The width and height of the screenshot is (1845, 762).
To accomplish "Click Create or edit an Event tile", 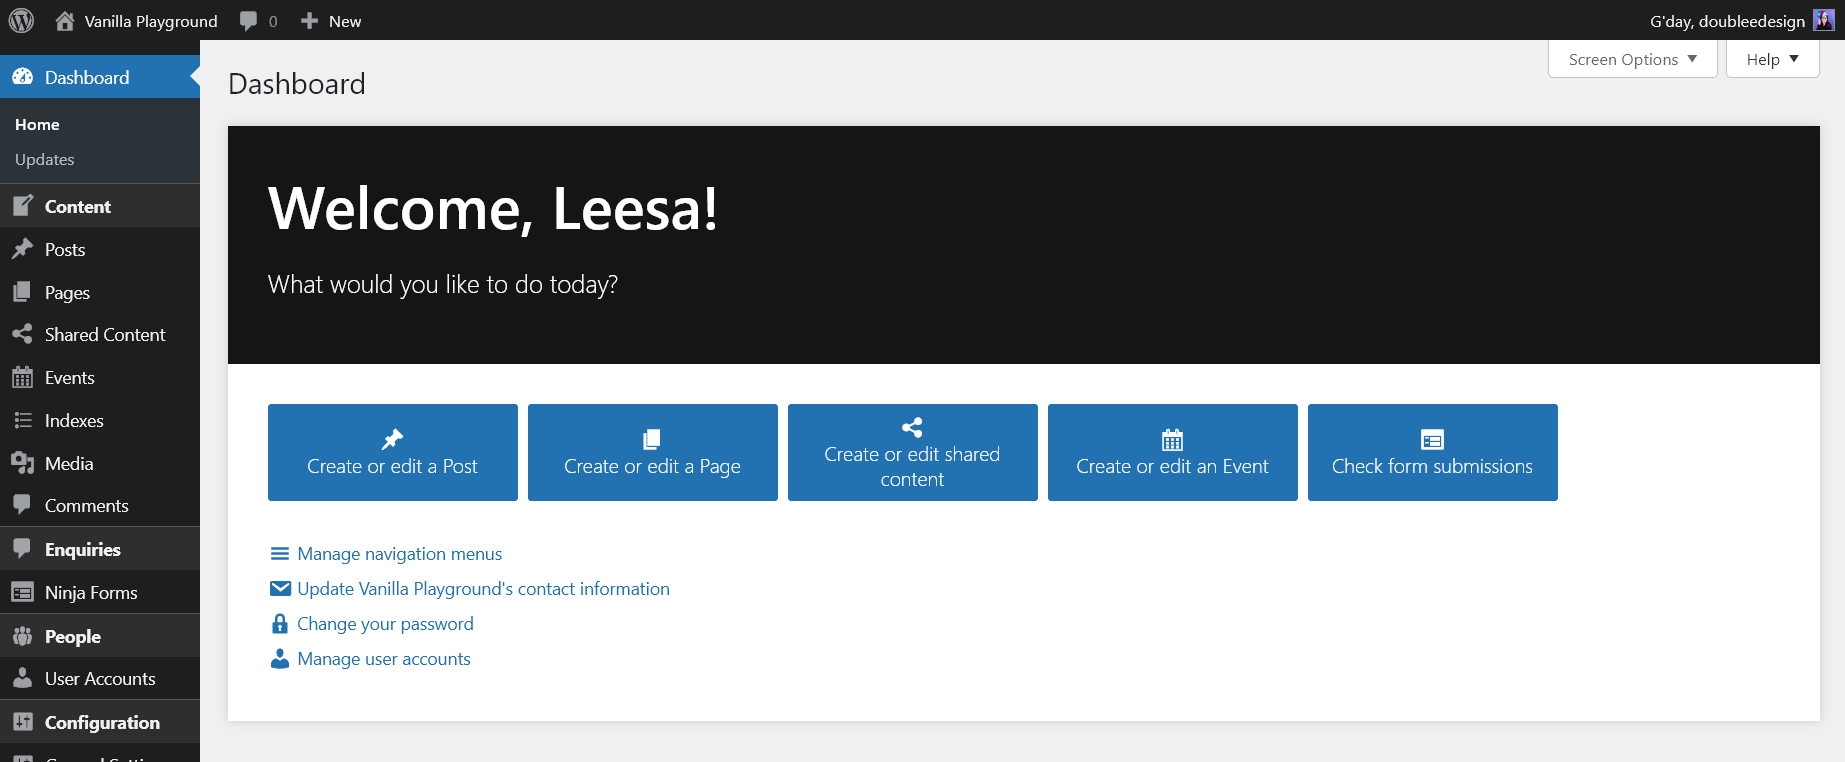I will 1172,453.
